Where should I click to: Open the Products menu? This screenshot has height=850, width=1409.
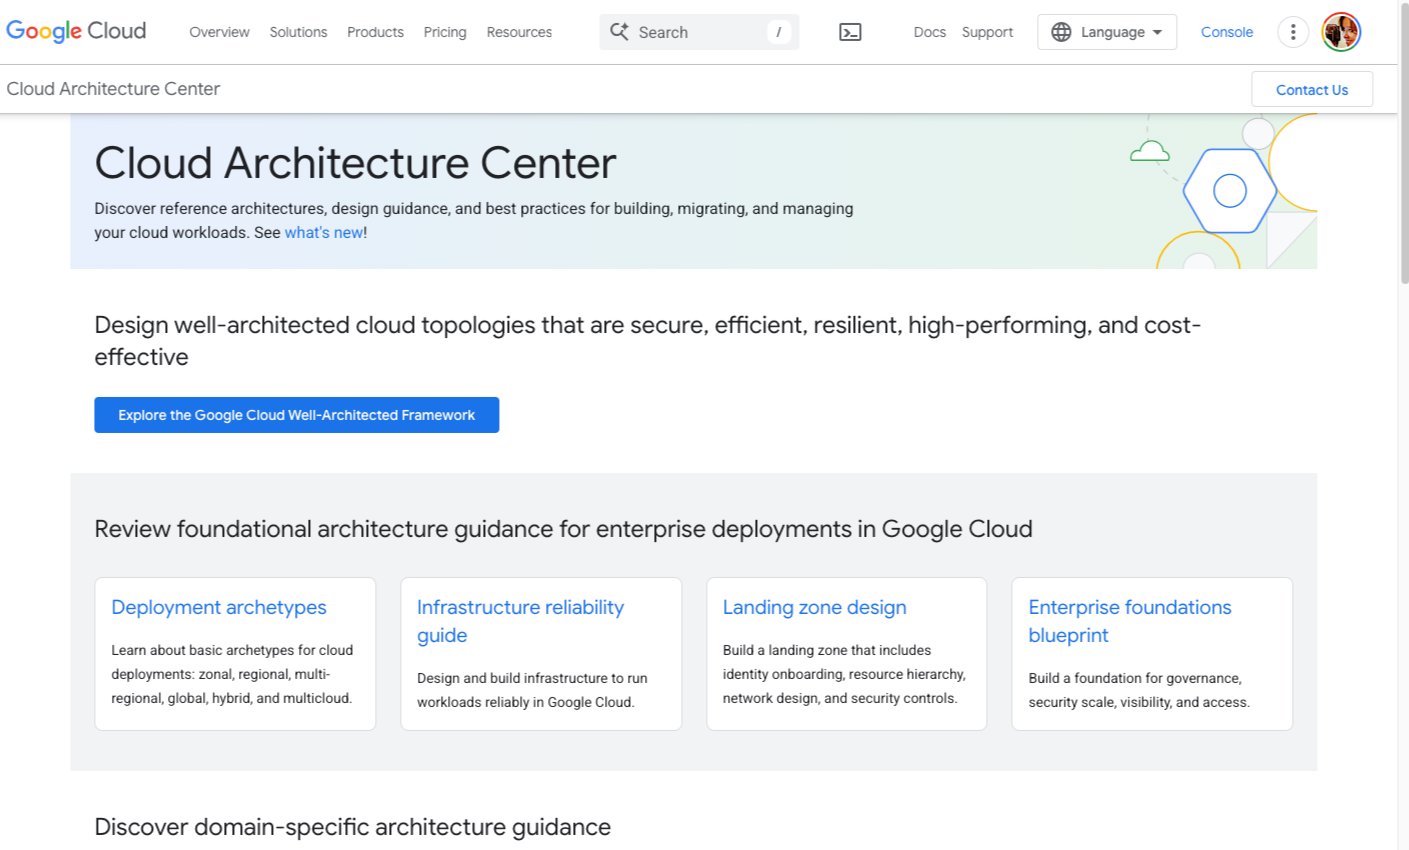(x=375, y=32)
